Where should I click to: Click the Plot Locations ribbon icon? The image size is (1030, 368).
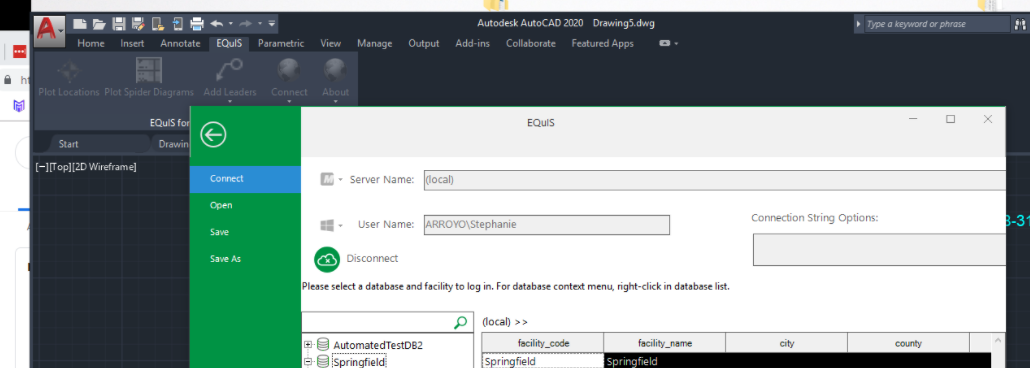pos(69,70)
